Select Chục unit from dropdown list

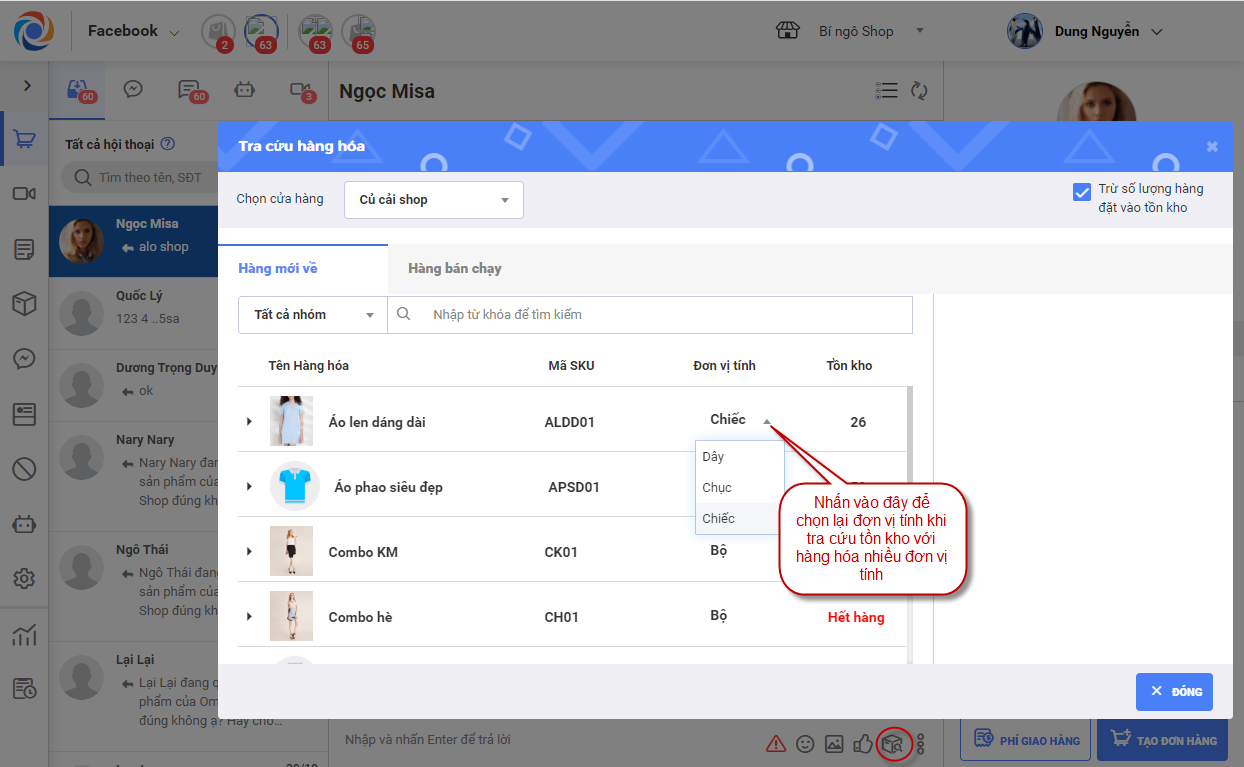click(x=718, y=488)
